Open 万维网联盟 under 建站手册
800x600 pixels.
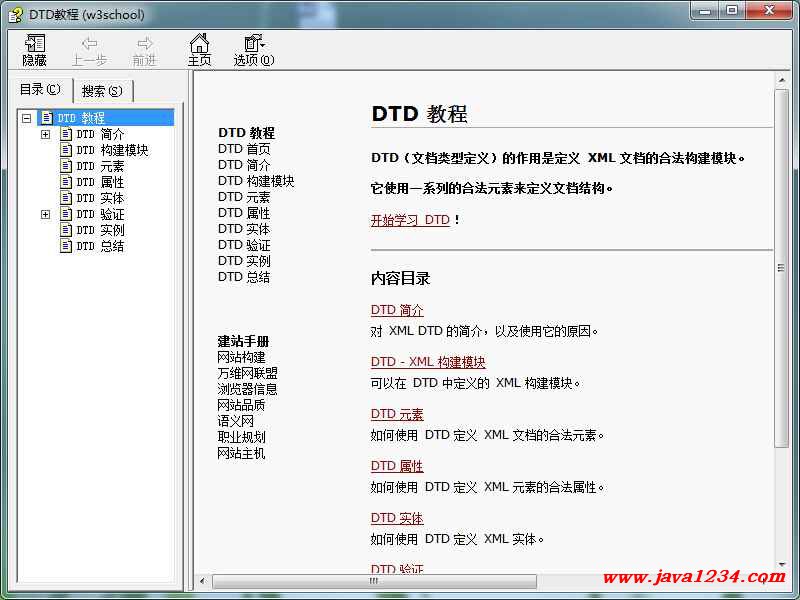(x=247, y=373)
